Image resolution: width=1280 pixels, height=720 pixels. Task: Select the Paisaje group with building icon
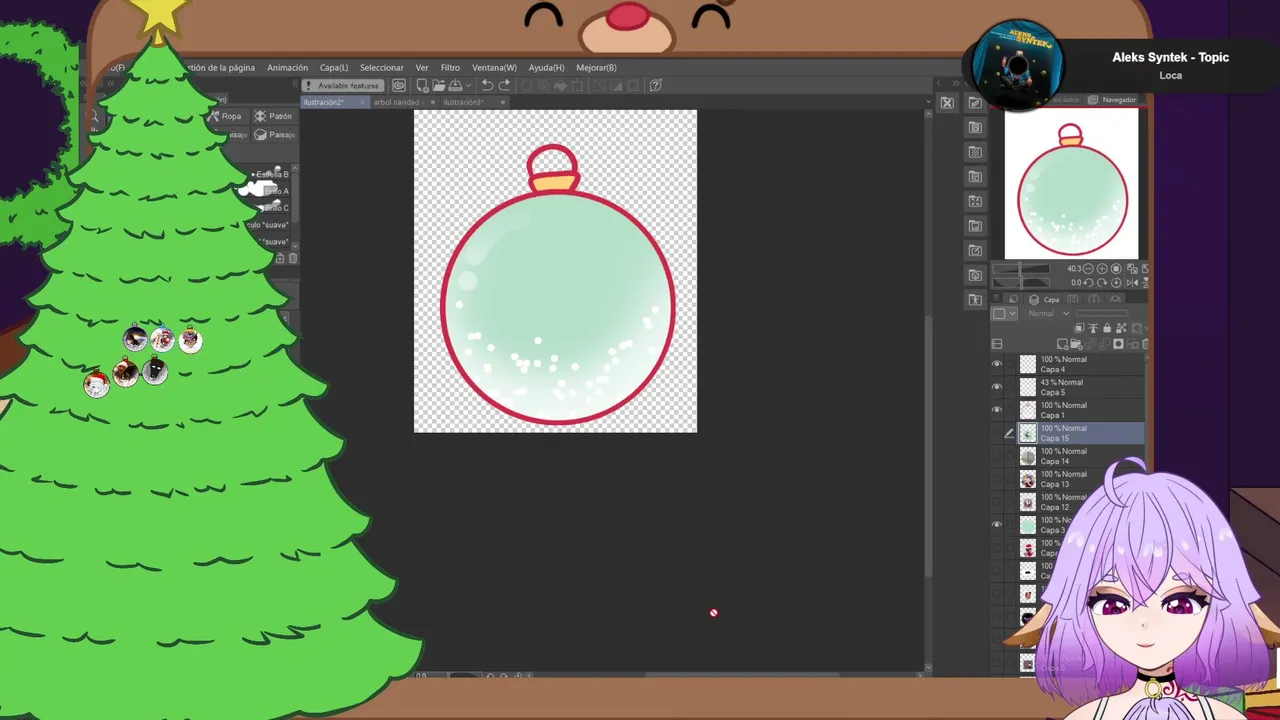click(274, 134)
